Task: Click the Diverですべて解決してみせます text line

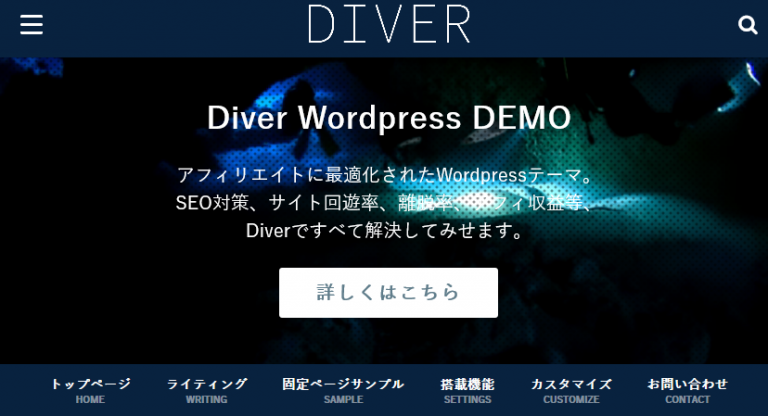Action: 385,231
